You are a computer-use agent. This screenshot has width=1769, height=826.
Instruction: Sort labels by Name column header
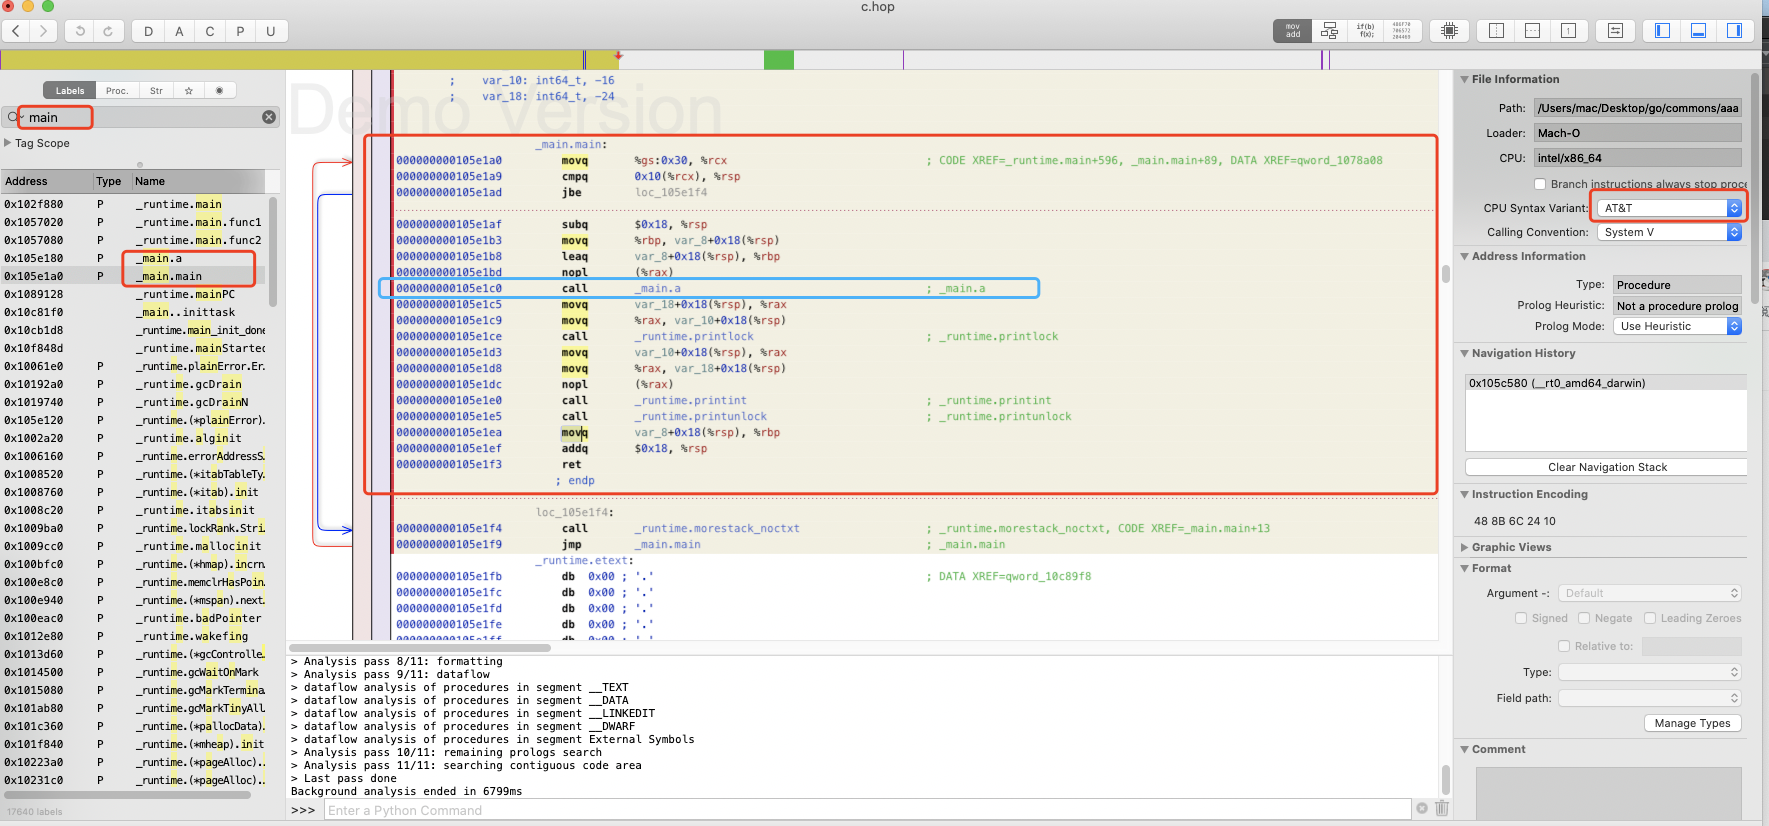[x=198, y=181]
